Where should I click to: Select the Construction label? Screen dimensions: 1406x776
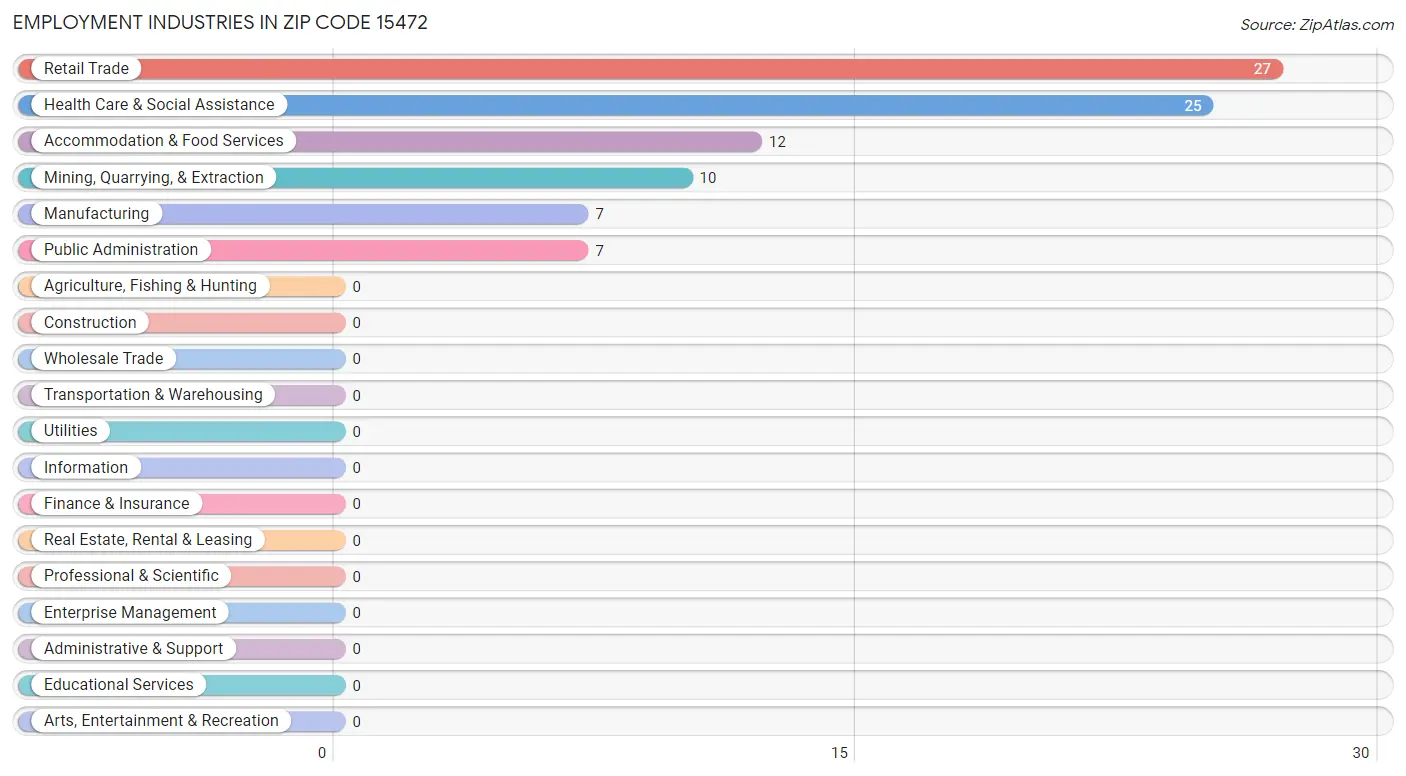click(90, 322)
